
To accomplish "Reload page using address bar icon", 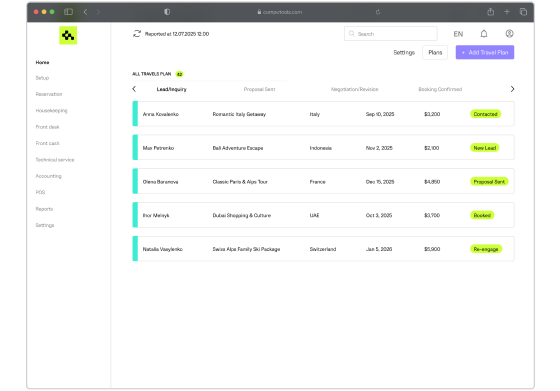I will click(378, 12).
